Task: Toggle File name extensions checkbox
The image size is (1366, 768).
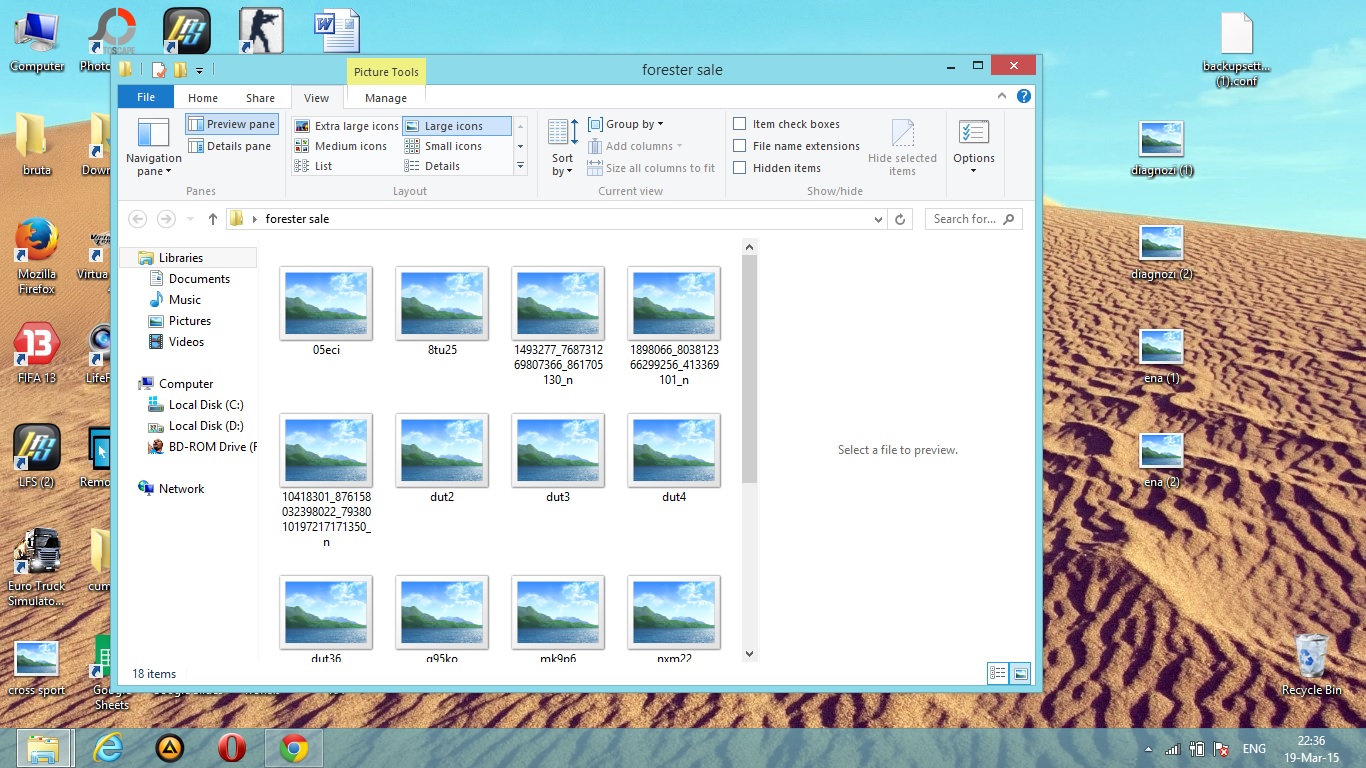Action: (x=740, y=146)
